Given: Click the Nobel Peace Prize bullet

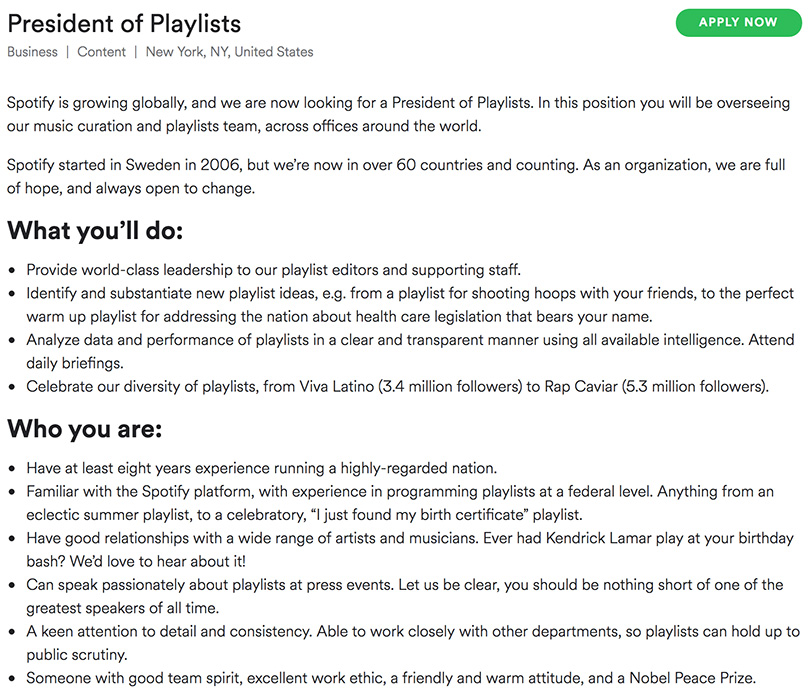Looking at the screenshot, I should click(391, 678).
